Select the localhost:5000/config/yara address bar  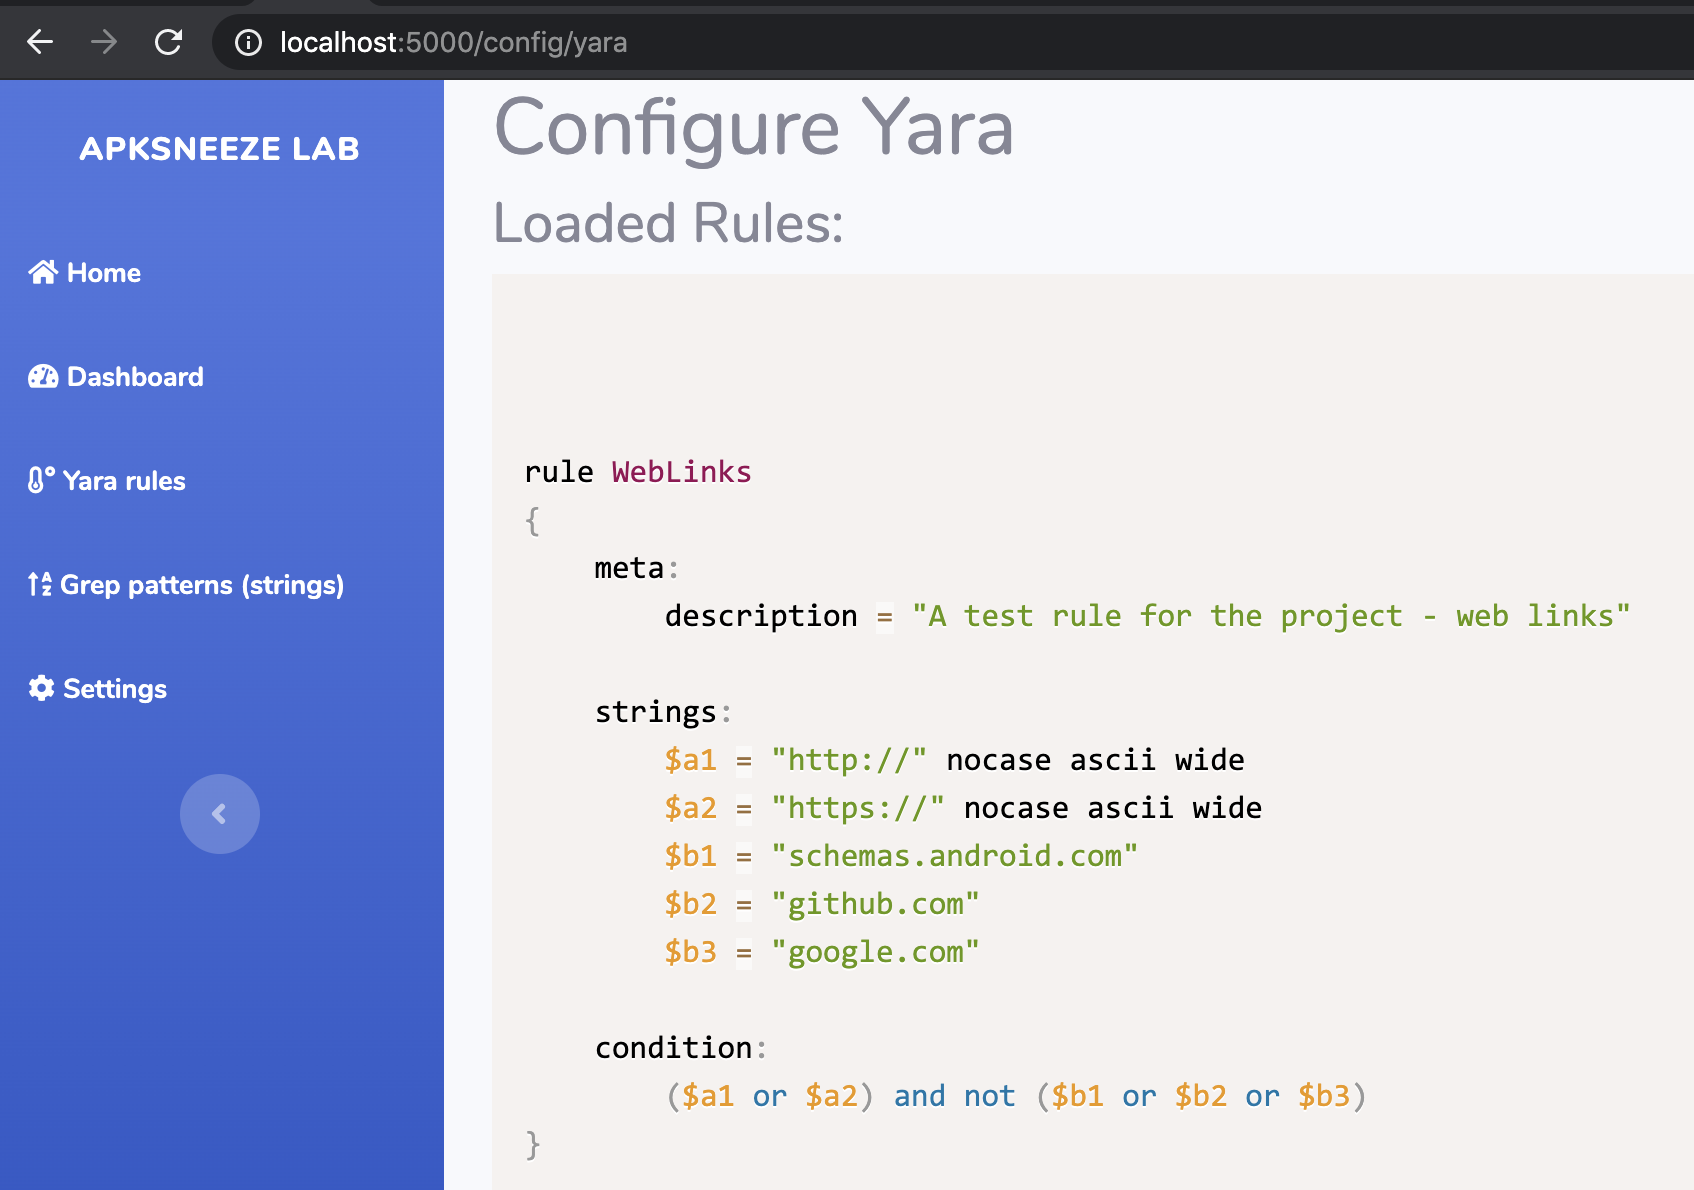pos(952,42)
